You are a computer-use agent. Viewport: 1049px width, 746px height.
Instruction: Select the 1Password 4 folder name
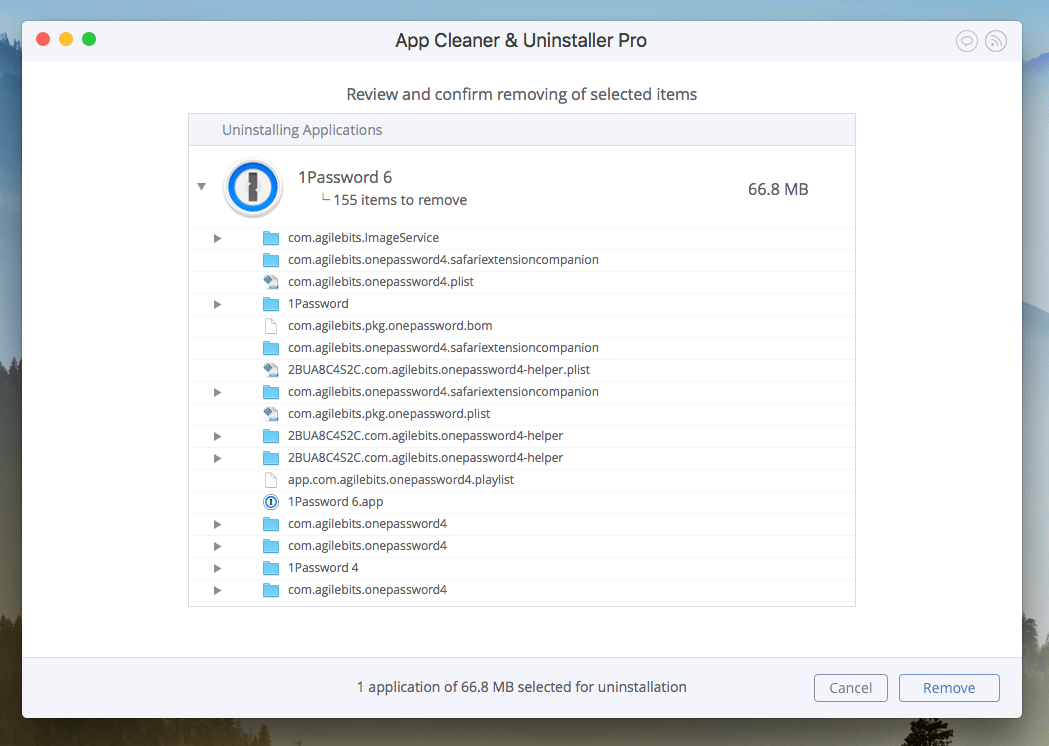(x=323, y=568)
